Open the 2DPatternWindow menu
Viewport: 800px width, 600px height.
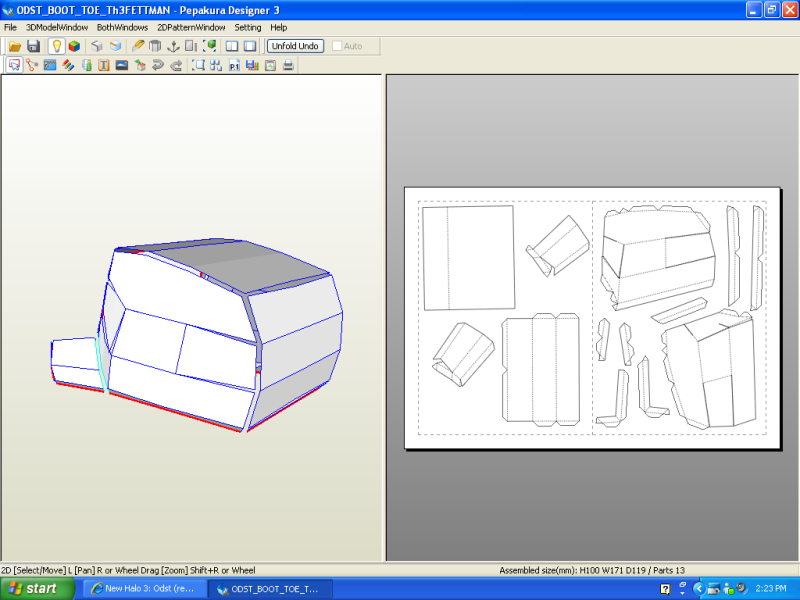click(191, 27)
